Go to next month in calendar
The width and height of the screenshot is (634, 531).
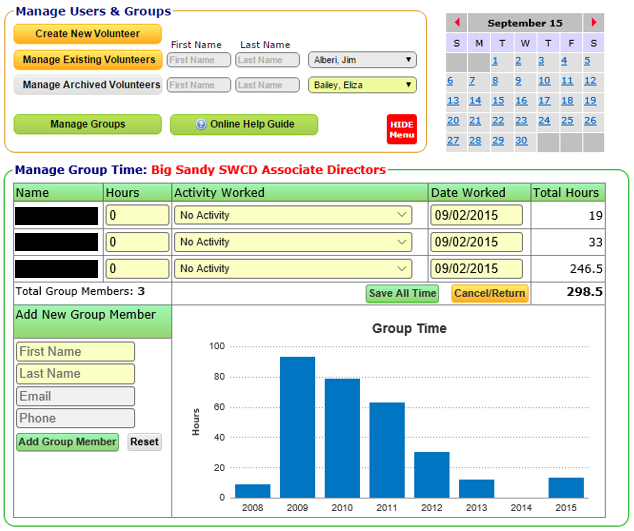[x=594, y=23]
